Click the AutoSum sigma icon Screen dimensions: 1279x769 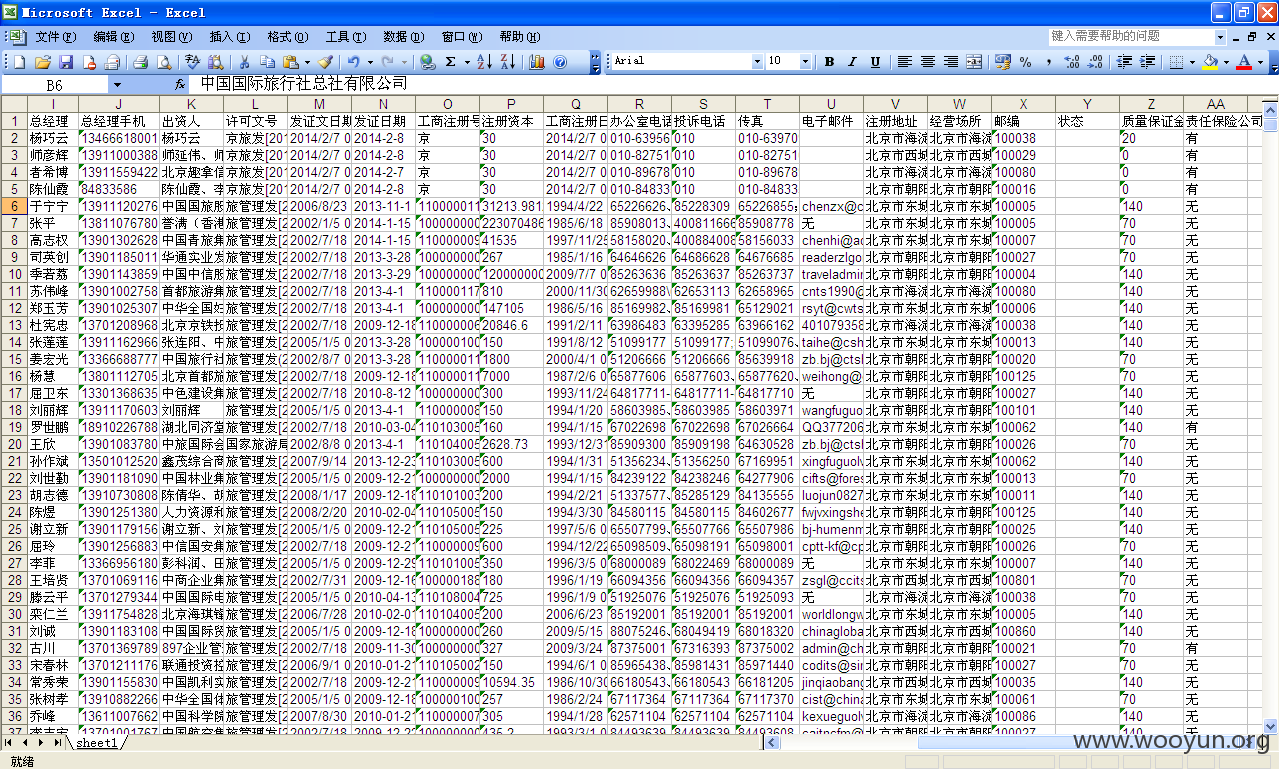(x=451, y=62)
